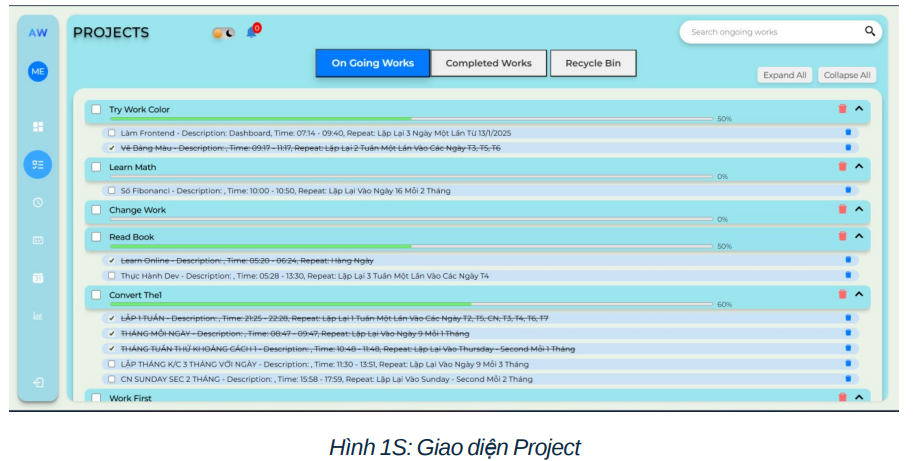Click the Search ongoing works field
This screenshot has width=922, height=461.
[770, 32]
